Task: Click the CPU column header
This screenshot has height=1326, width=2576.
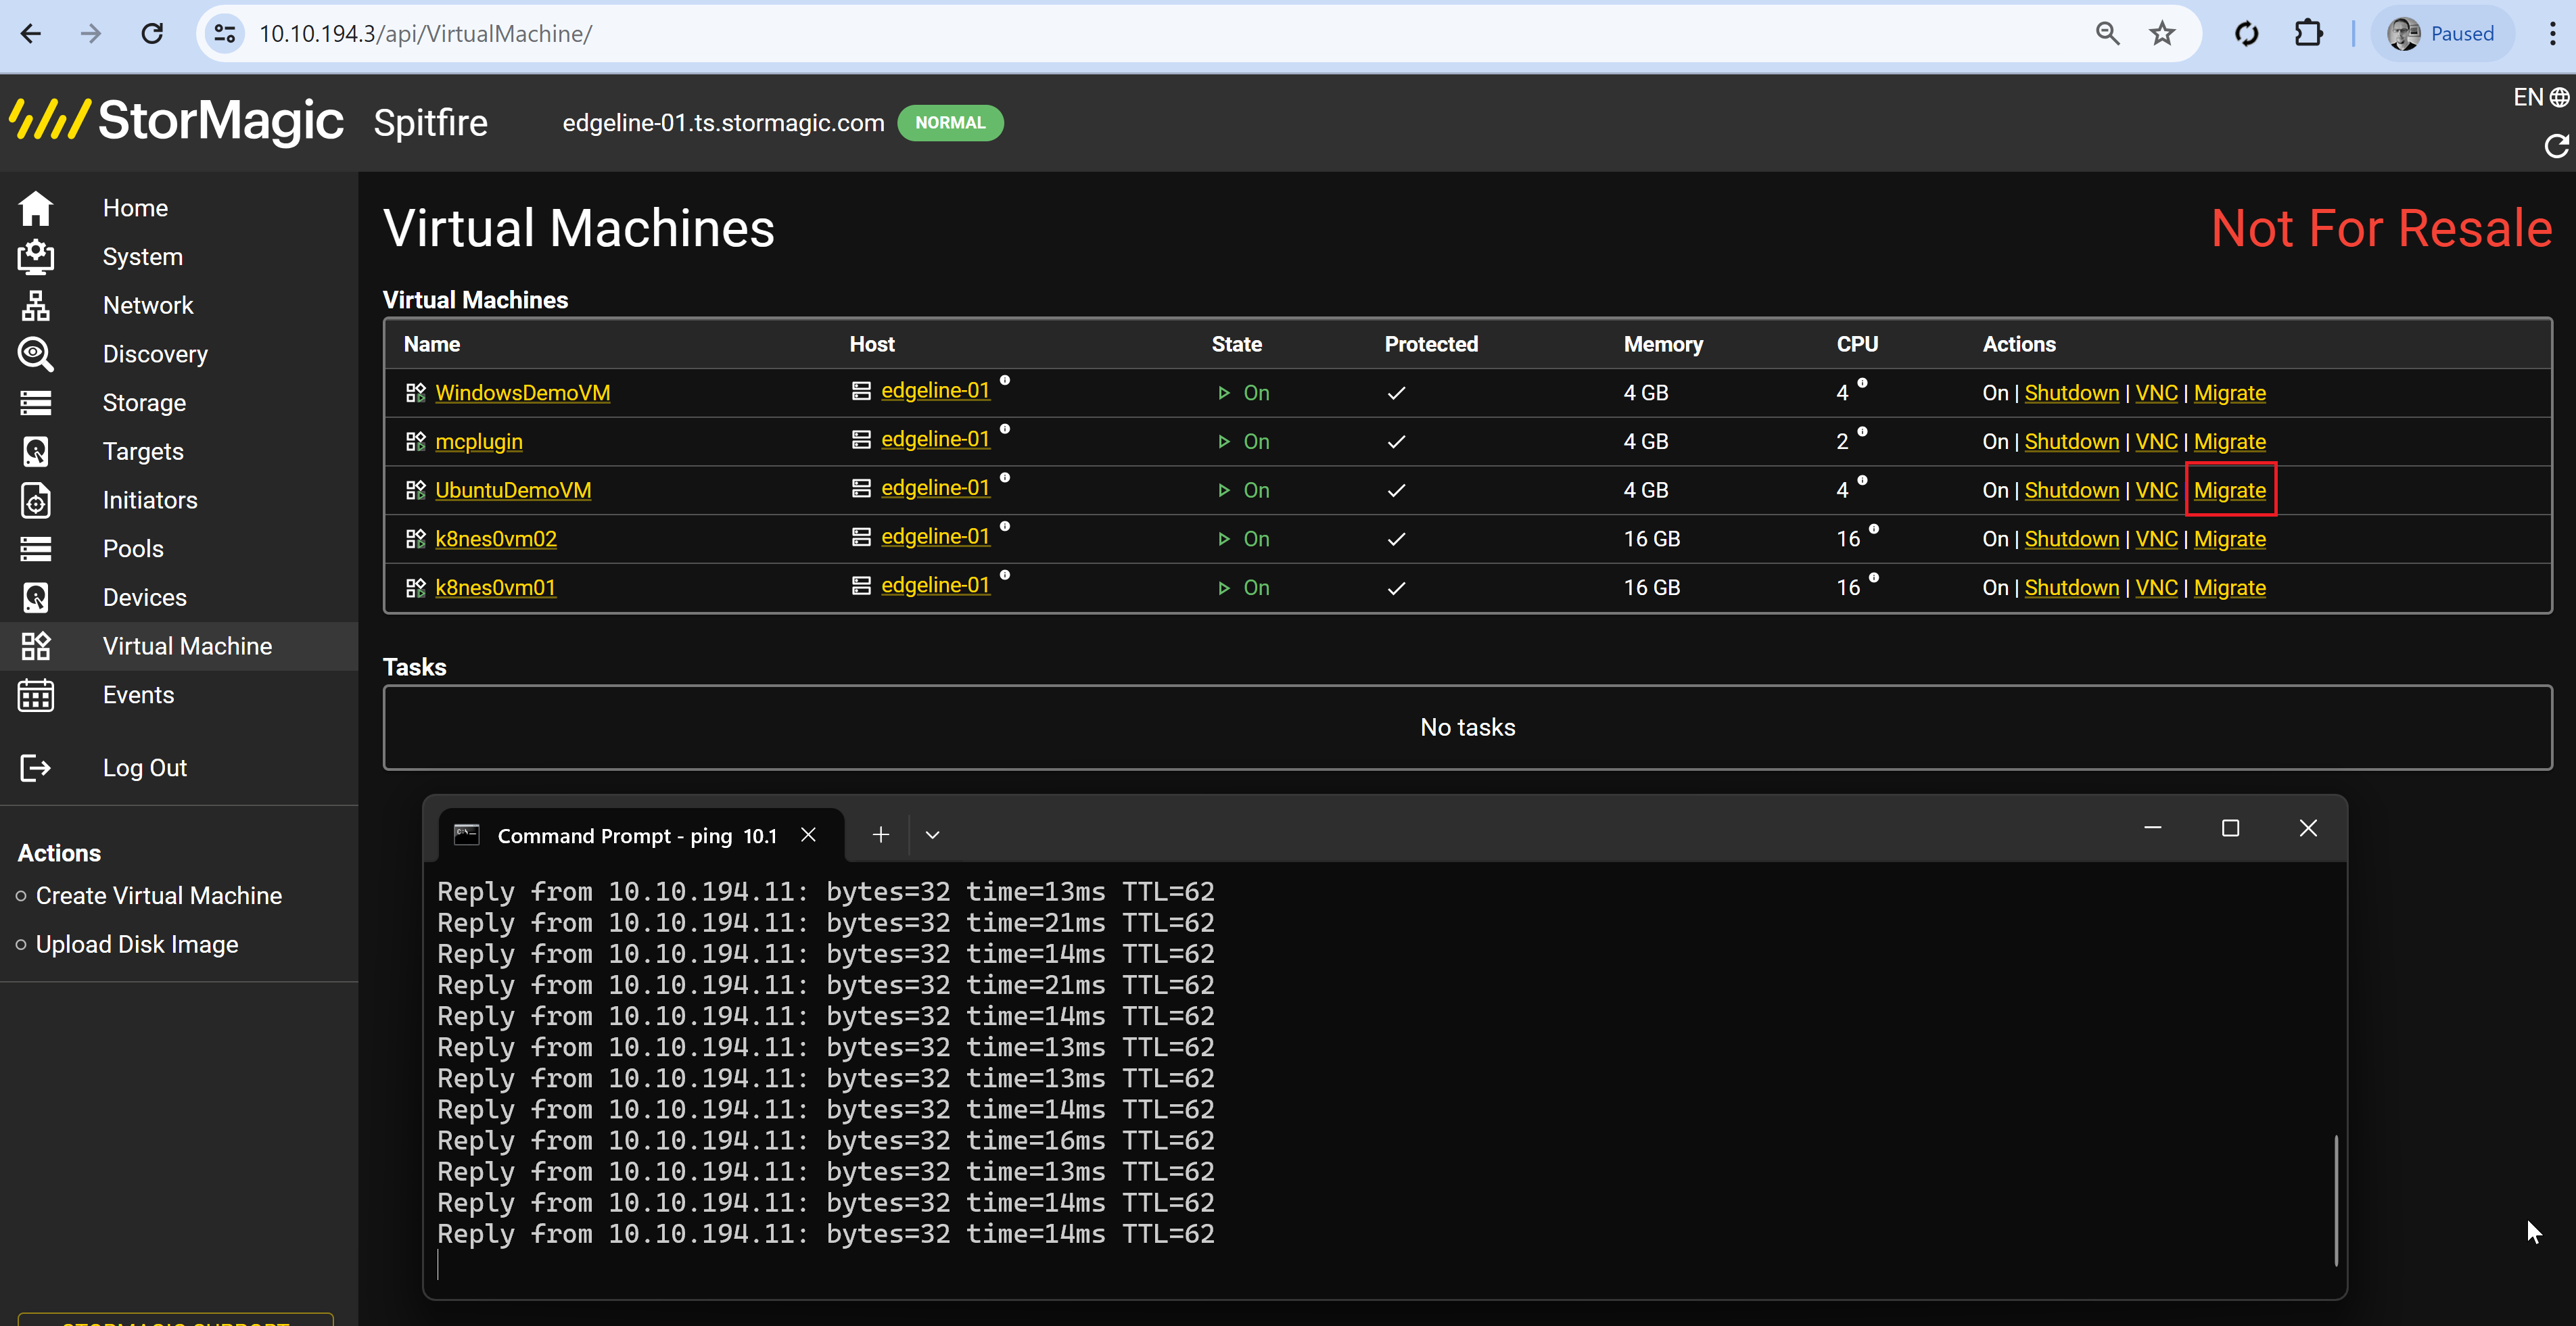Action: (x=1857, y=344)
